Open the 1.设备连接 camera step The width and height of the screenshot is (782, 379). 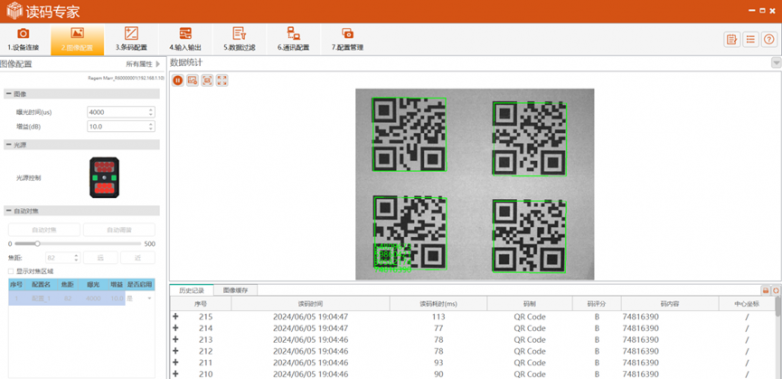click(x=23, y=40)
